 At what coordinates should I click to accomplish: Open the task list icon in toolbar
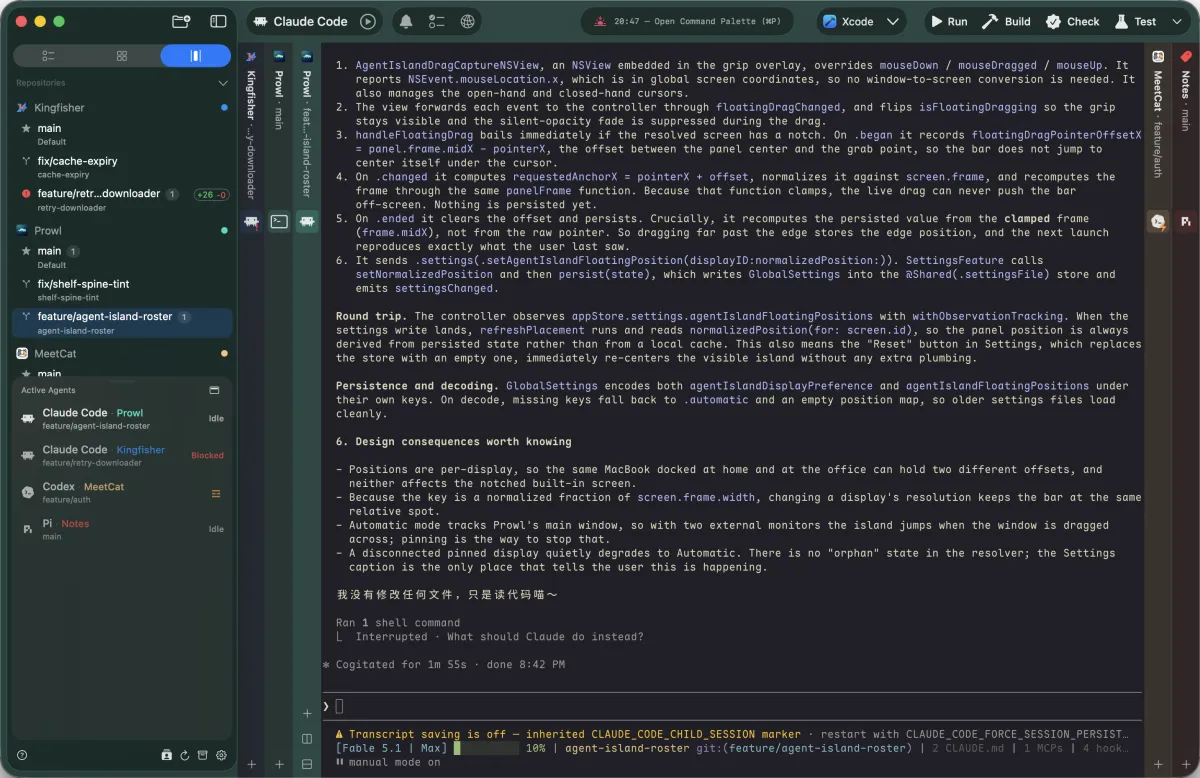(436, 21)
